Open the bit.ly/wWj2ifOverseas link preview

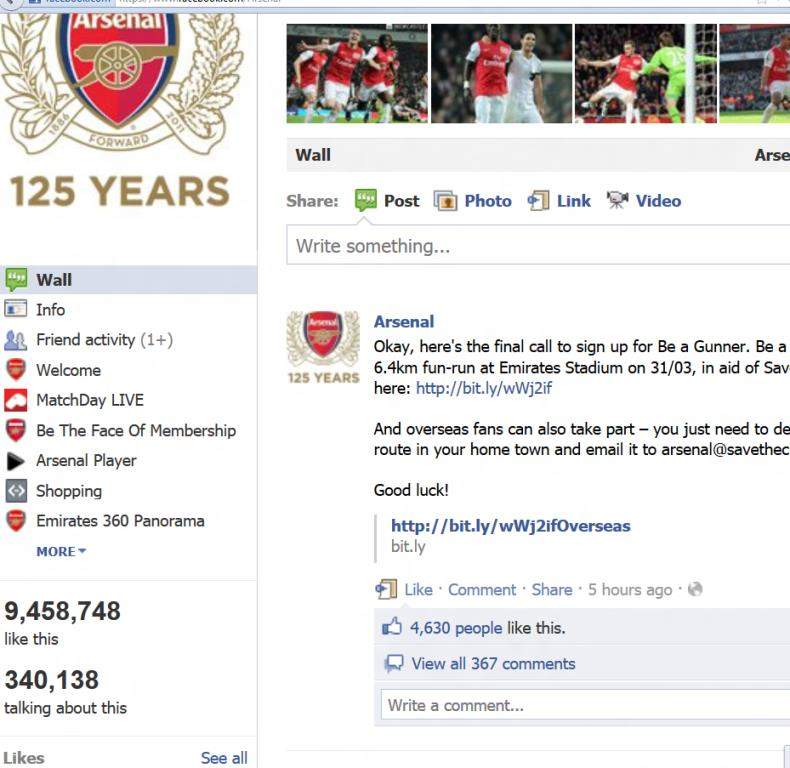pyautogui.click(x=510, y=526)
